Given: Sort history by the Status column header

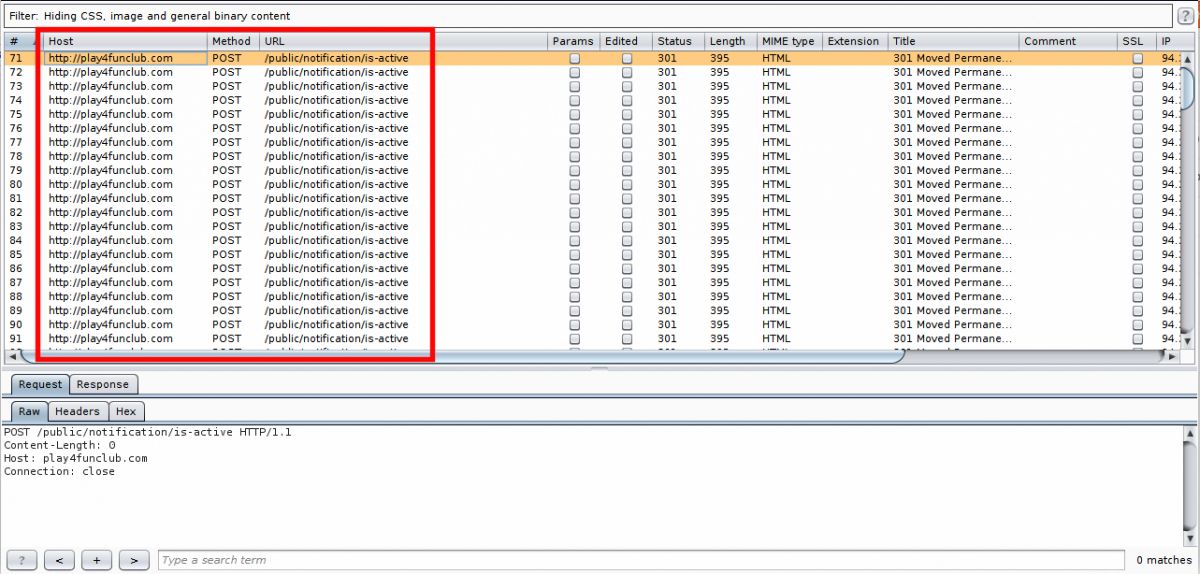Looking at the screenshot, I should point(674,41).
